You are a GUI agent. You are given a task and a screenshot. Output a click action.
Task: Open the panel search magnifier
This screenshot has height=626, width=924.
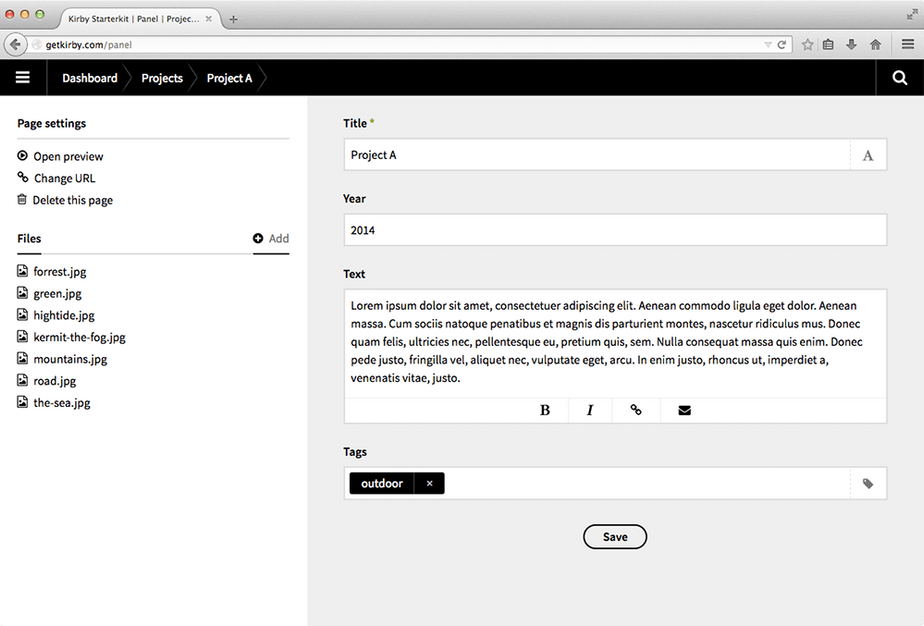tap(899, 77)
